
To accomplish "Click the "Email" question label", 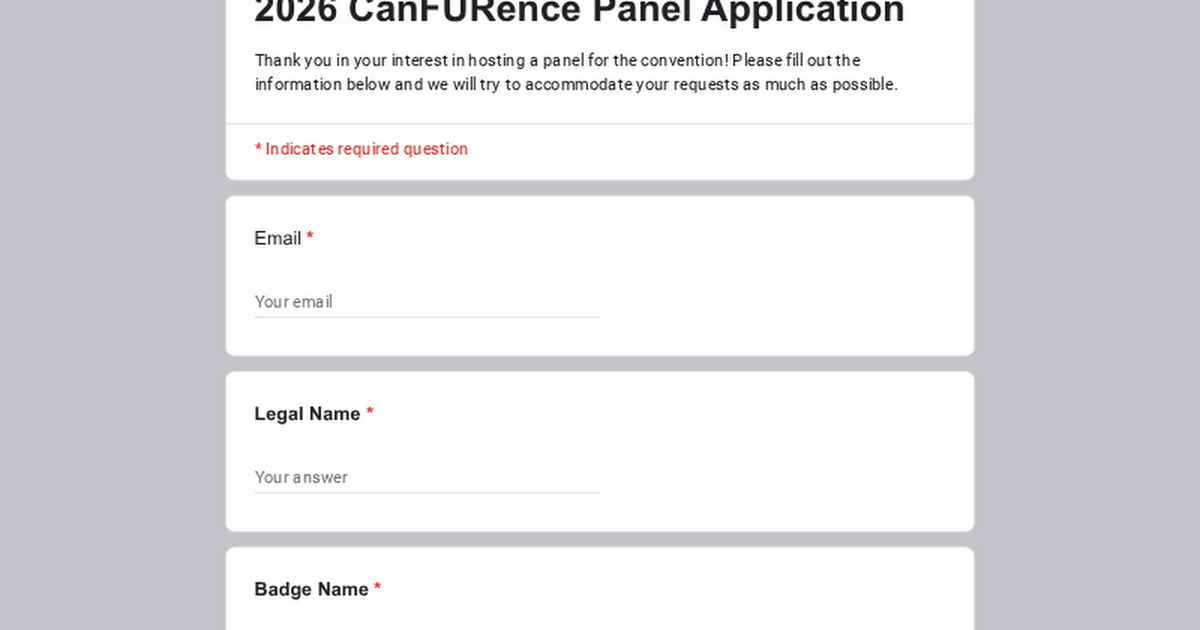I will click(278, 238).
